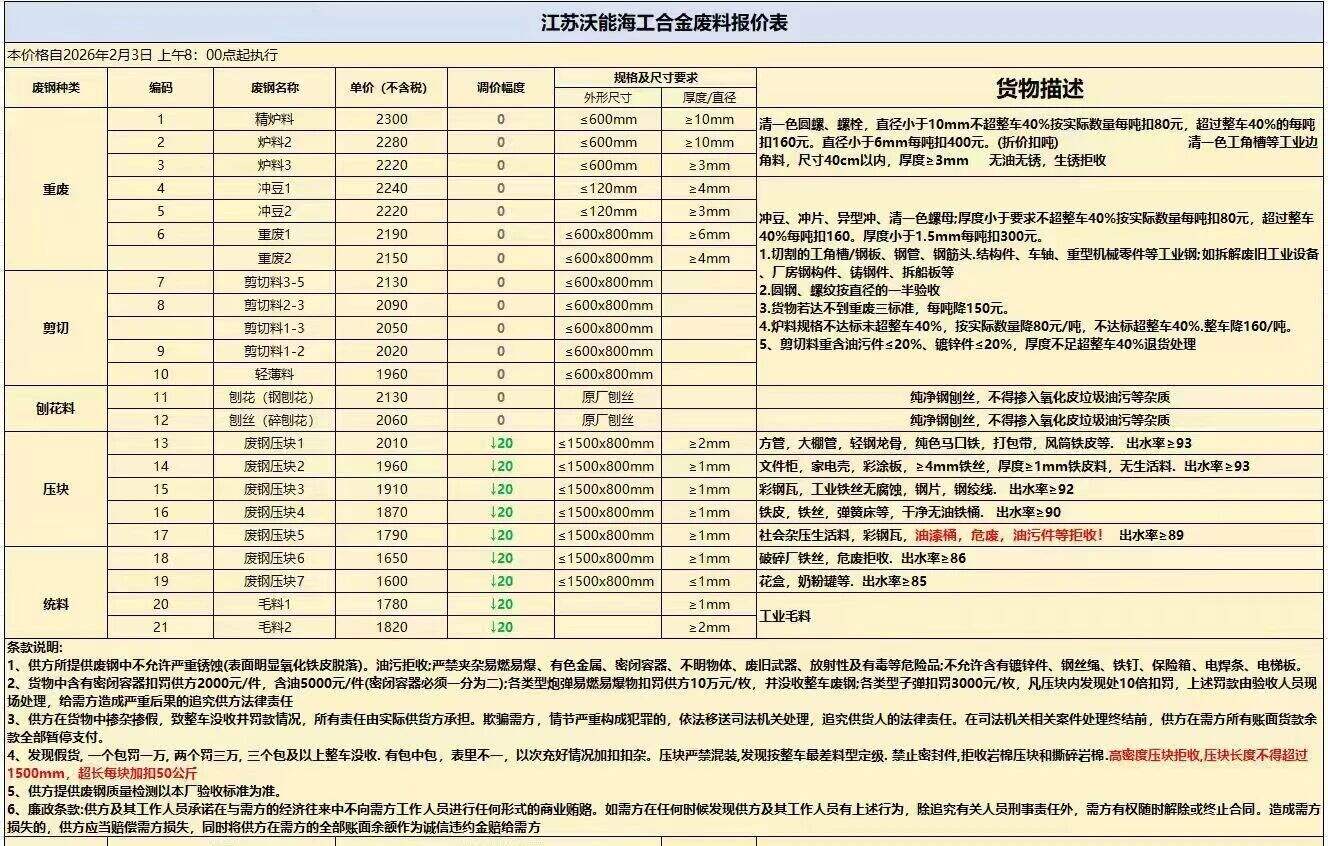Click green ↓20 indicator for 废钢压块5

501,535
